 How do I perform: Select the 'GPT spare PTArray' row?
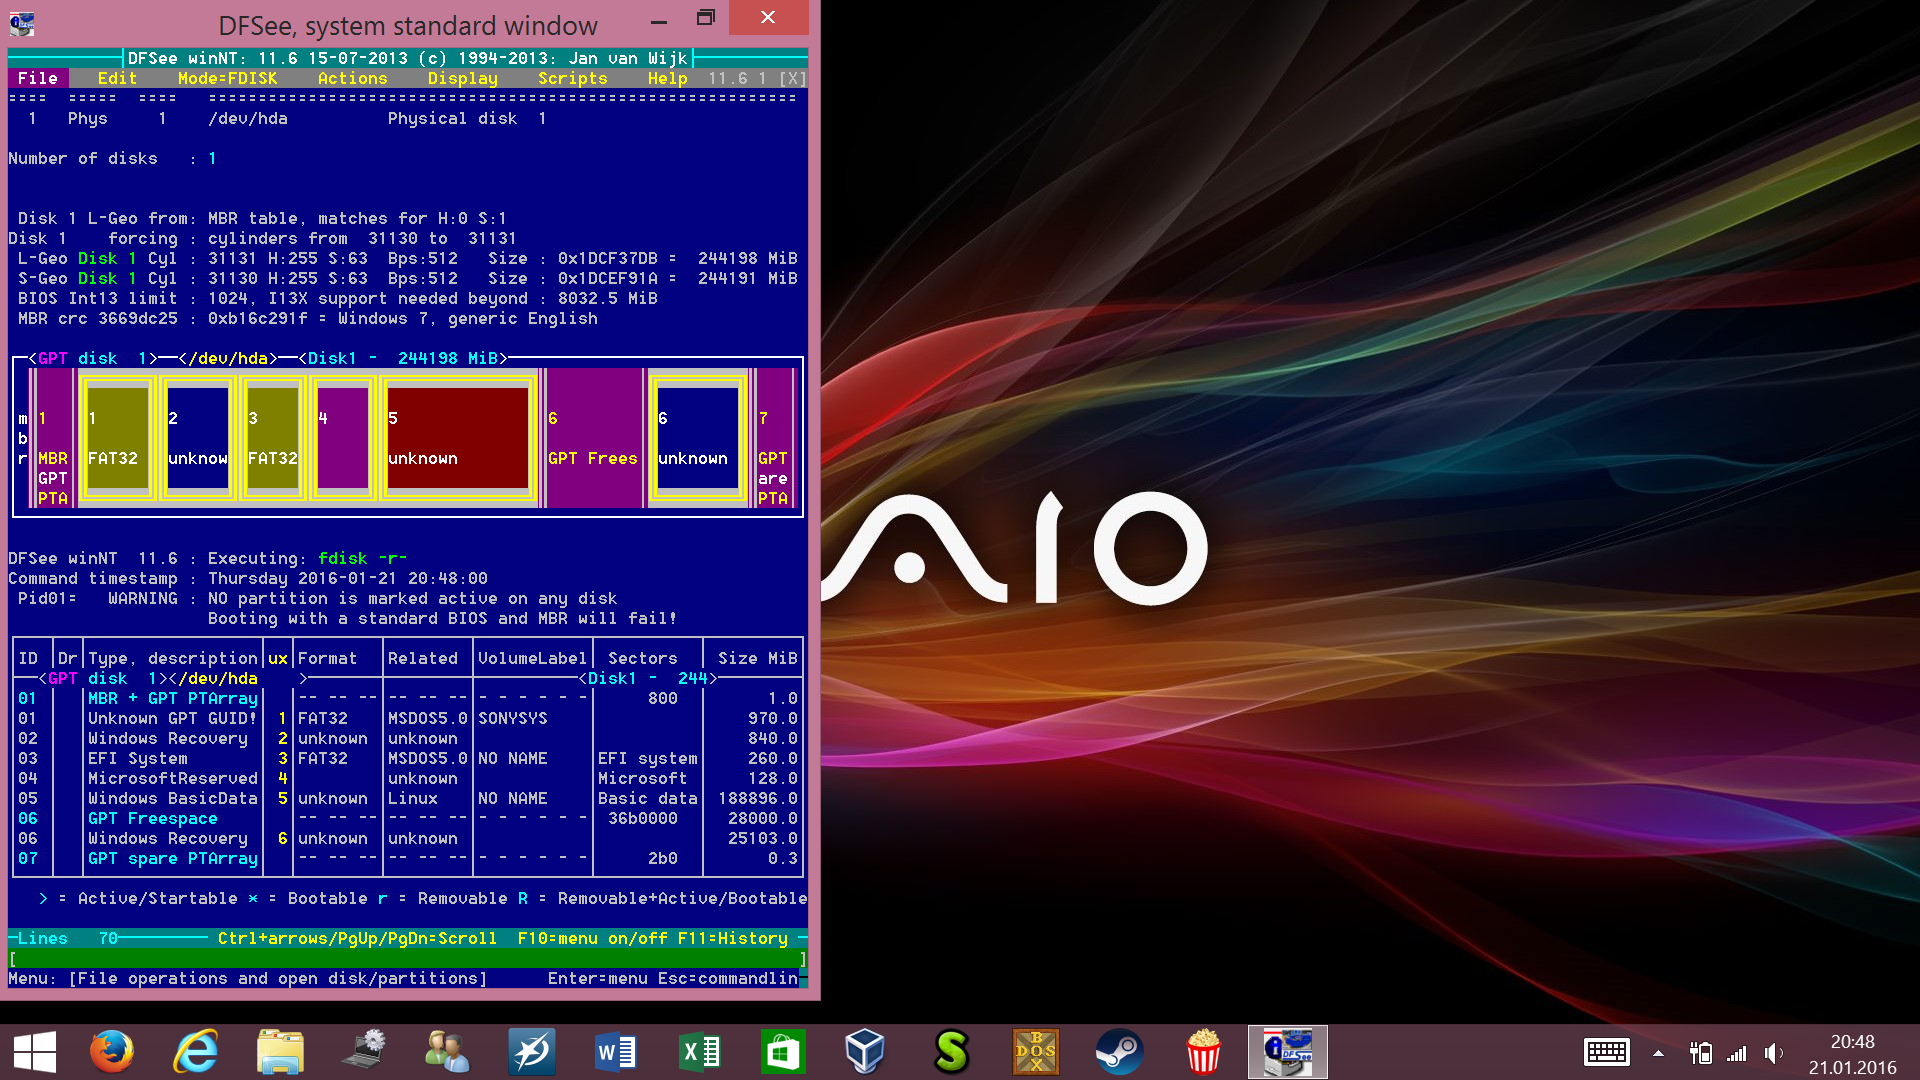[x=407, y=858]
